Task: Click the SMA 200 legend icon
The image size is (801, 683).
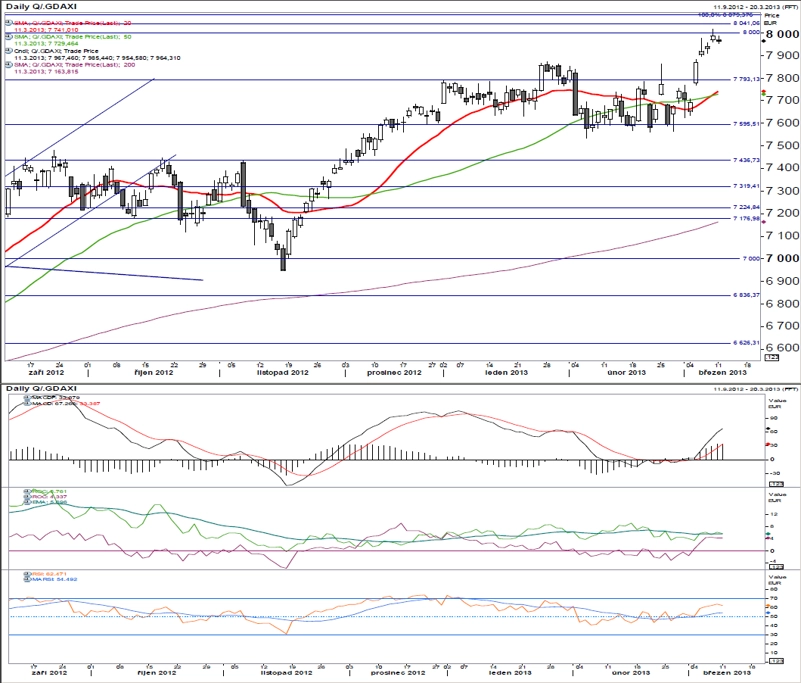Action: click(9, 65)
